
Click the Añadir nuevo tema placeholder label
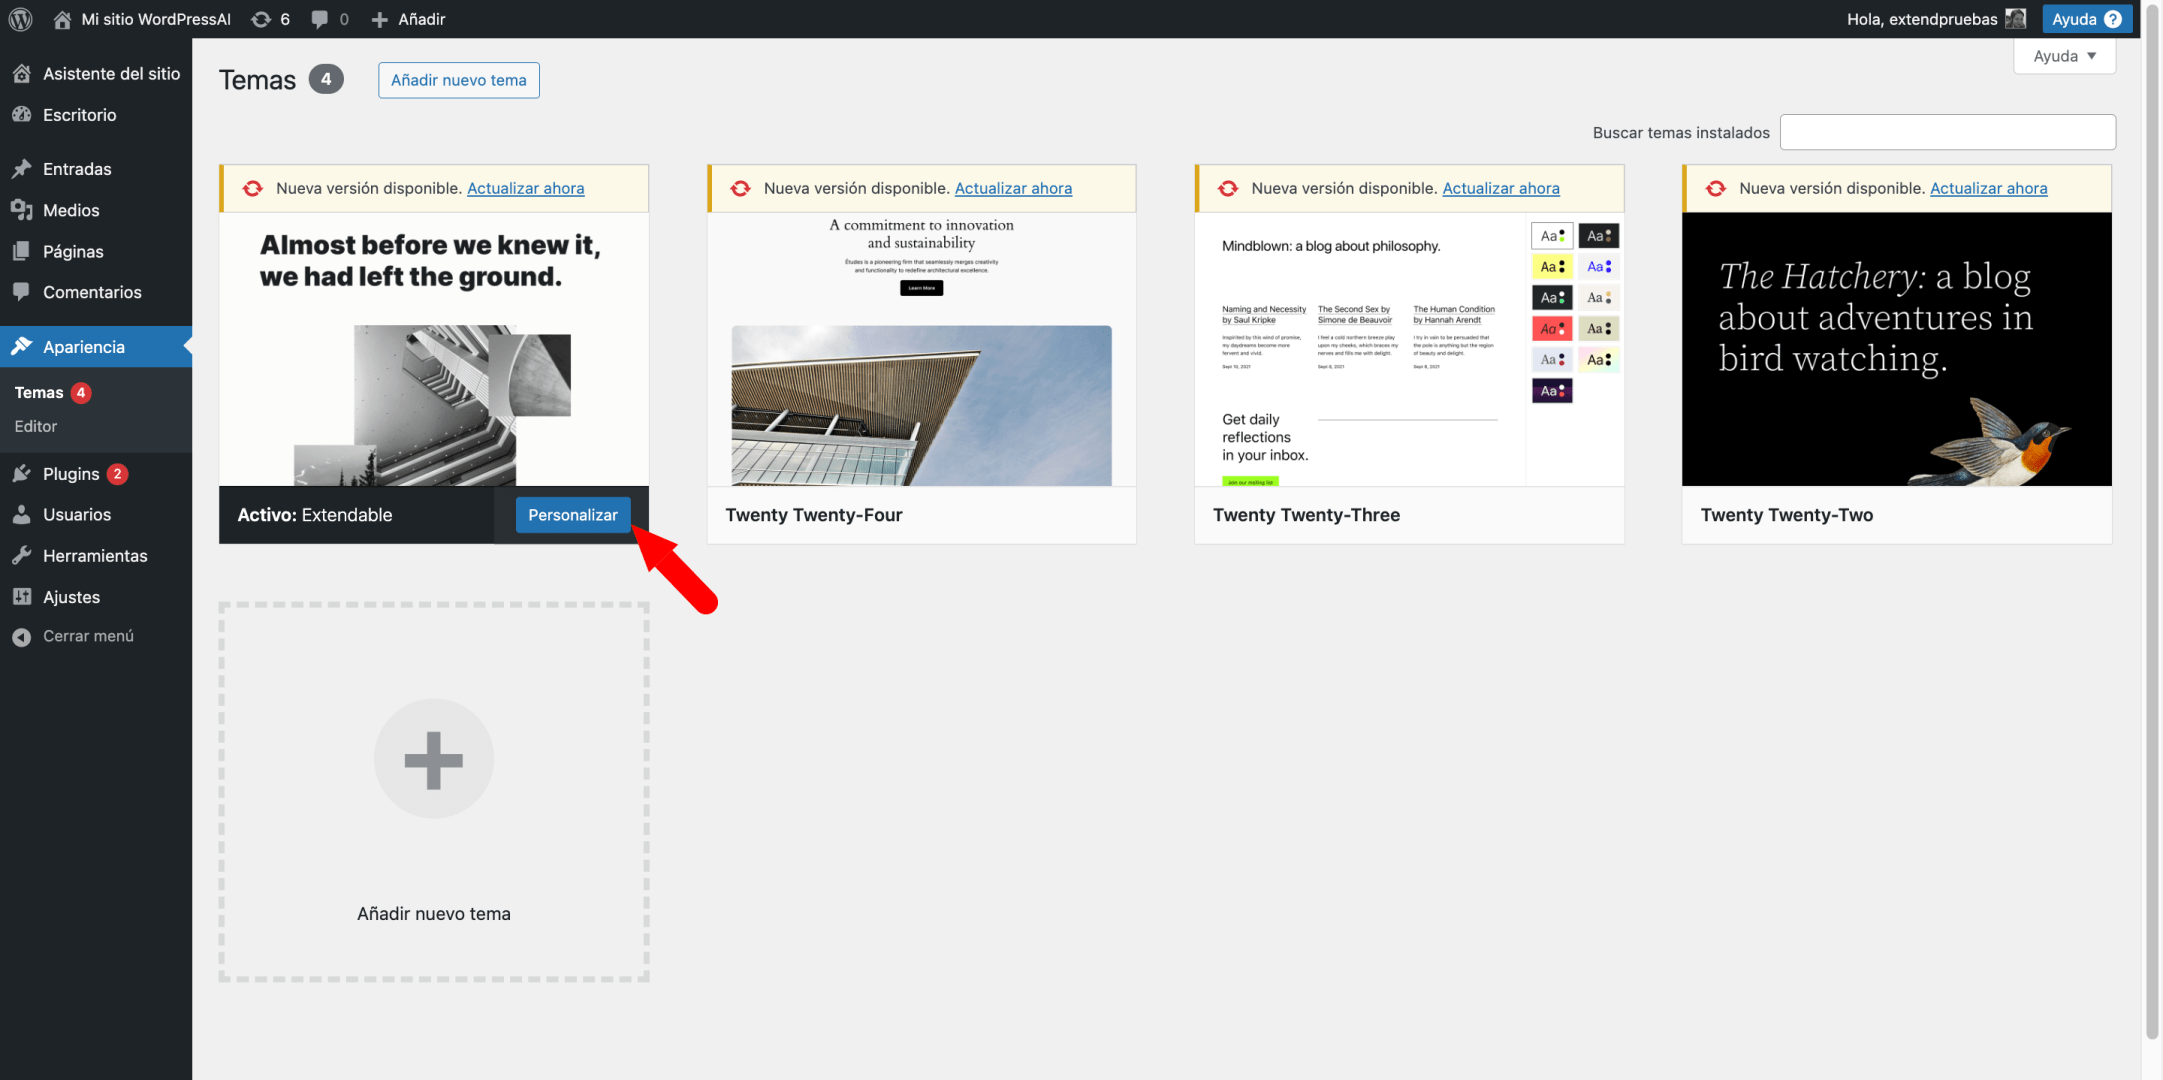click(x=434, y=913)
